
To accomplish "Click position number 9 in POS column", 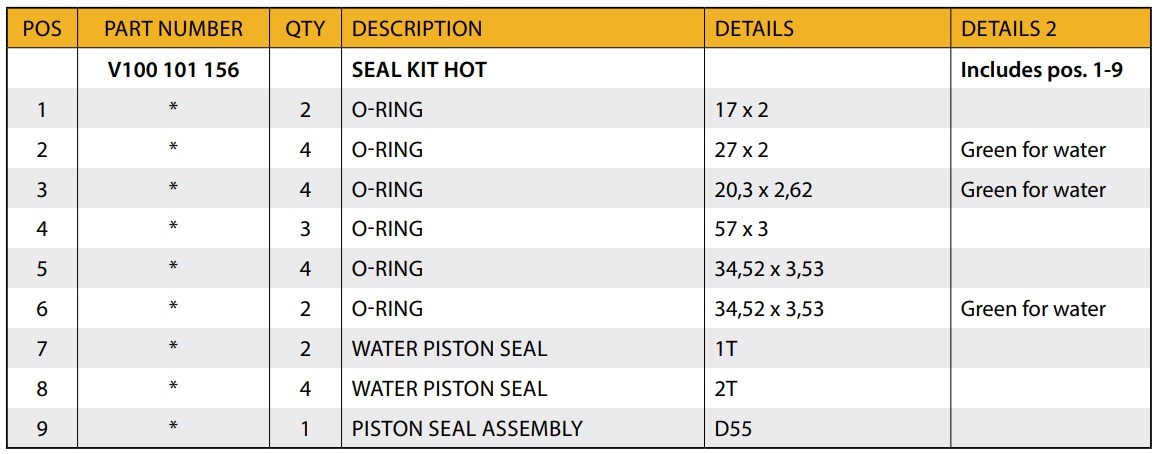I will pyautogui.click(x=41, y=429).
